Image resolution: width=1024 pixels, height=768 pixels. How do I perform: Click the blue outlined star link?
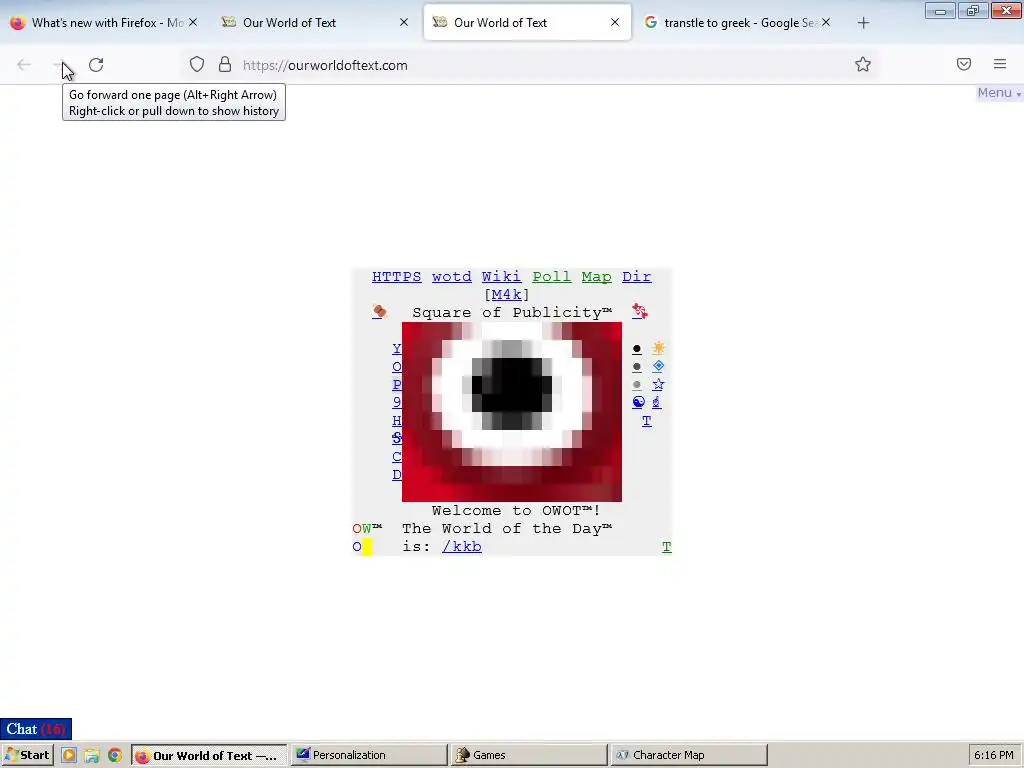(x=658, y=385)
